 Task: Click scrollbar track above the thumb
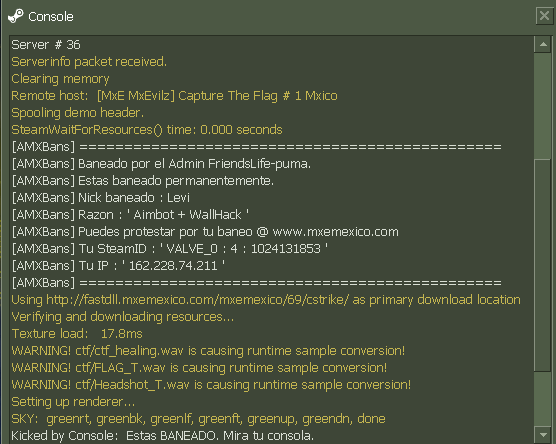(x=543, y=106)
